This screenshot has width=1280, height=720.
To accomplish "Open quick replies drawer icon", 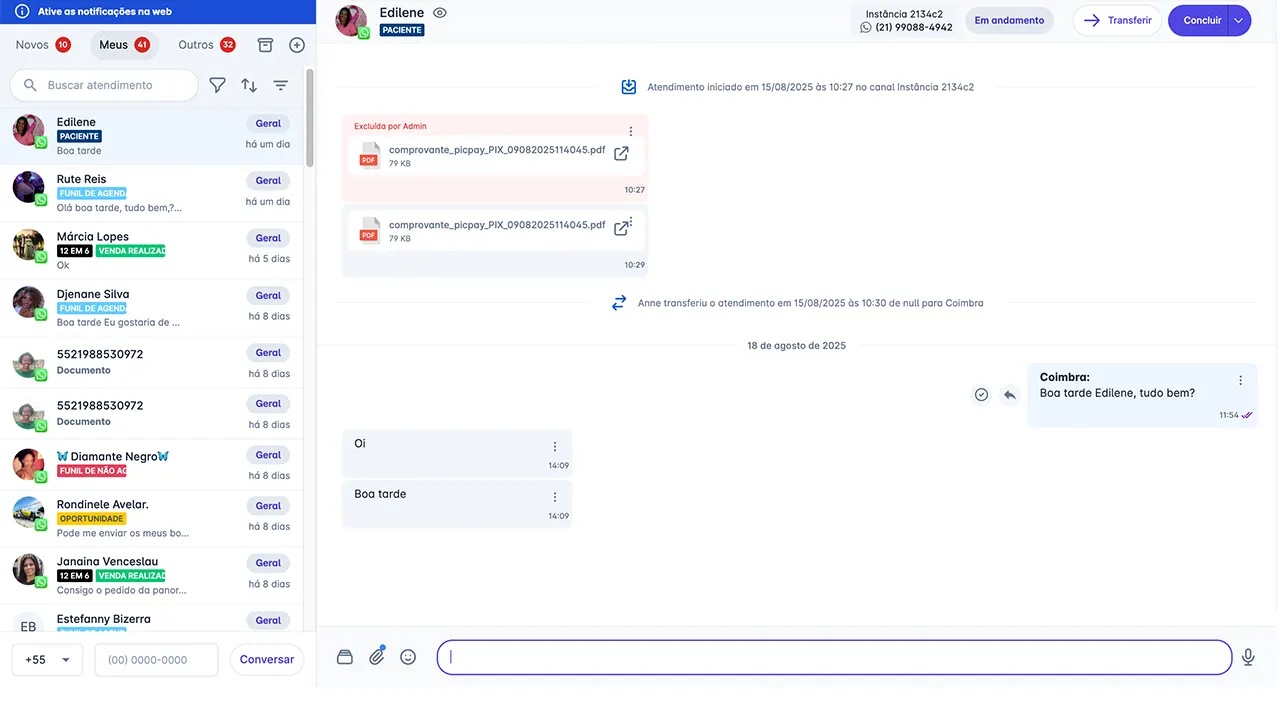I will (345, 657).
